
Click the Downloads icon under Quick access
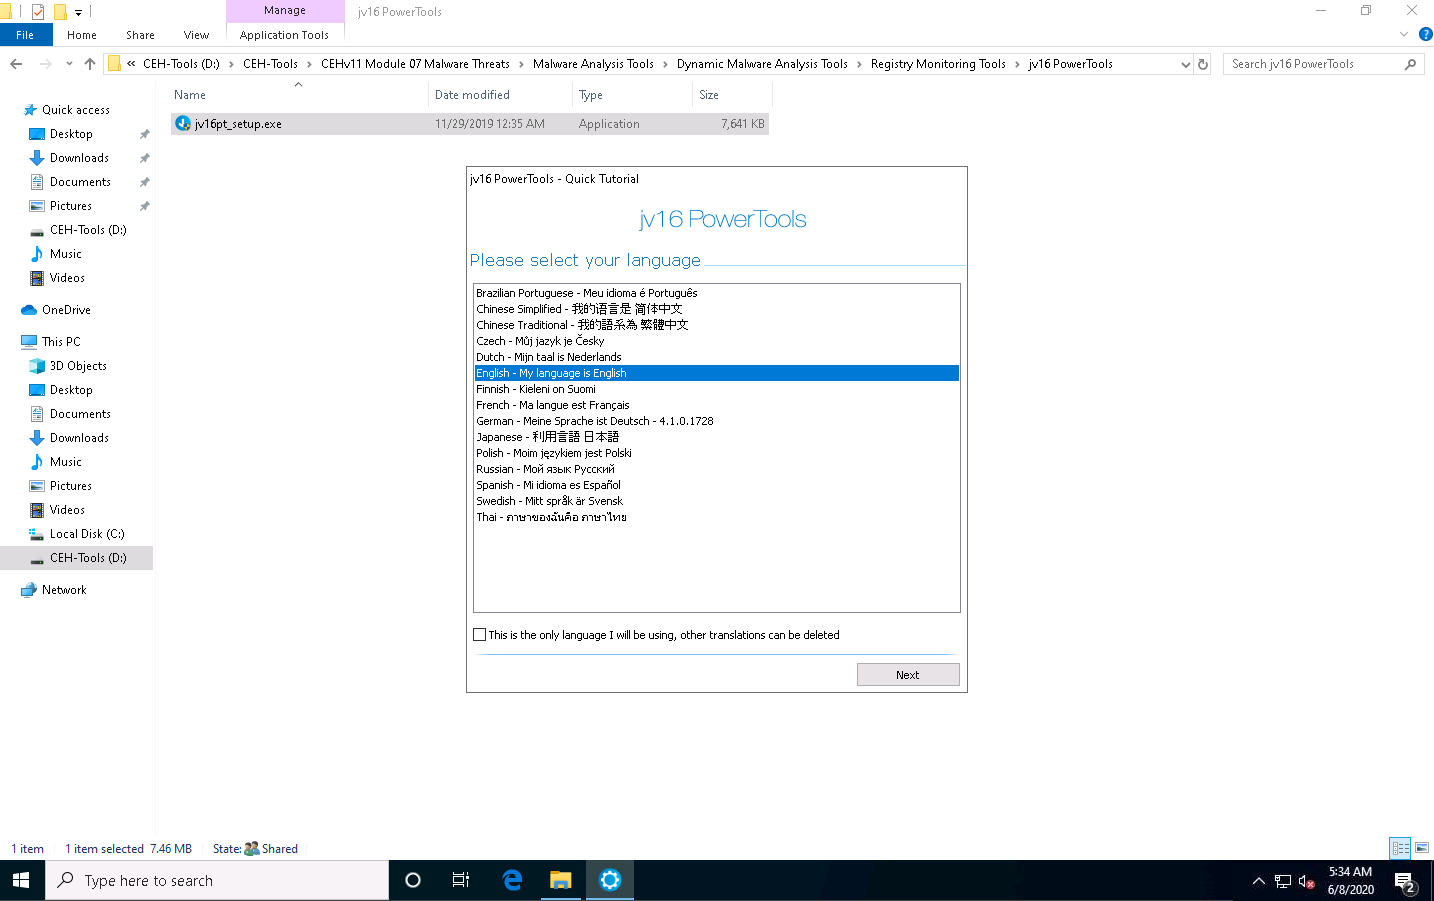click(37, 158)
